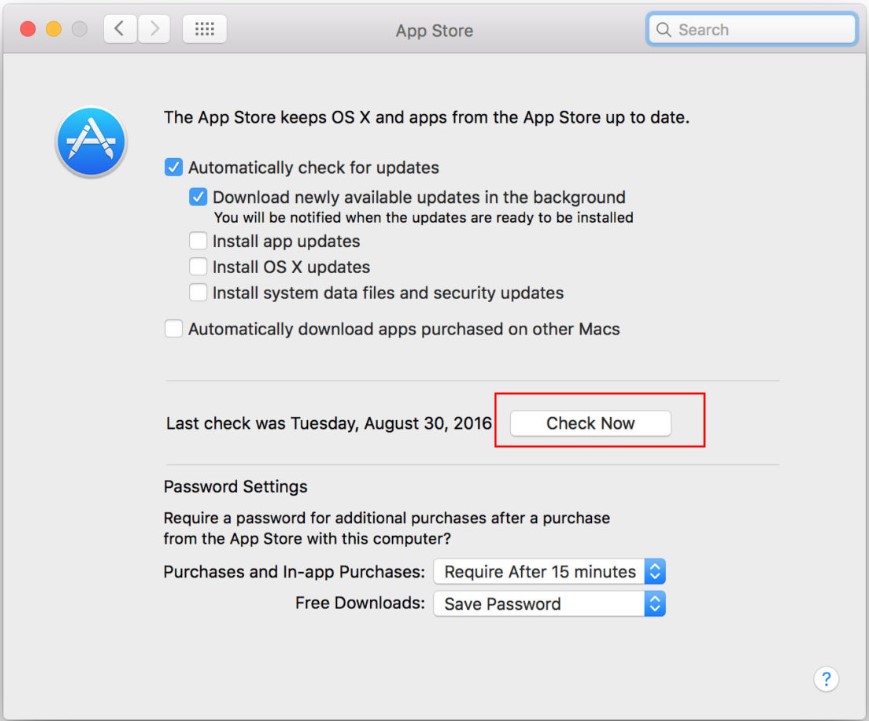Open Purchases and In-app Purchases dropdown
869x721 pixels.
(549, 571)
